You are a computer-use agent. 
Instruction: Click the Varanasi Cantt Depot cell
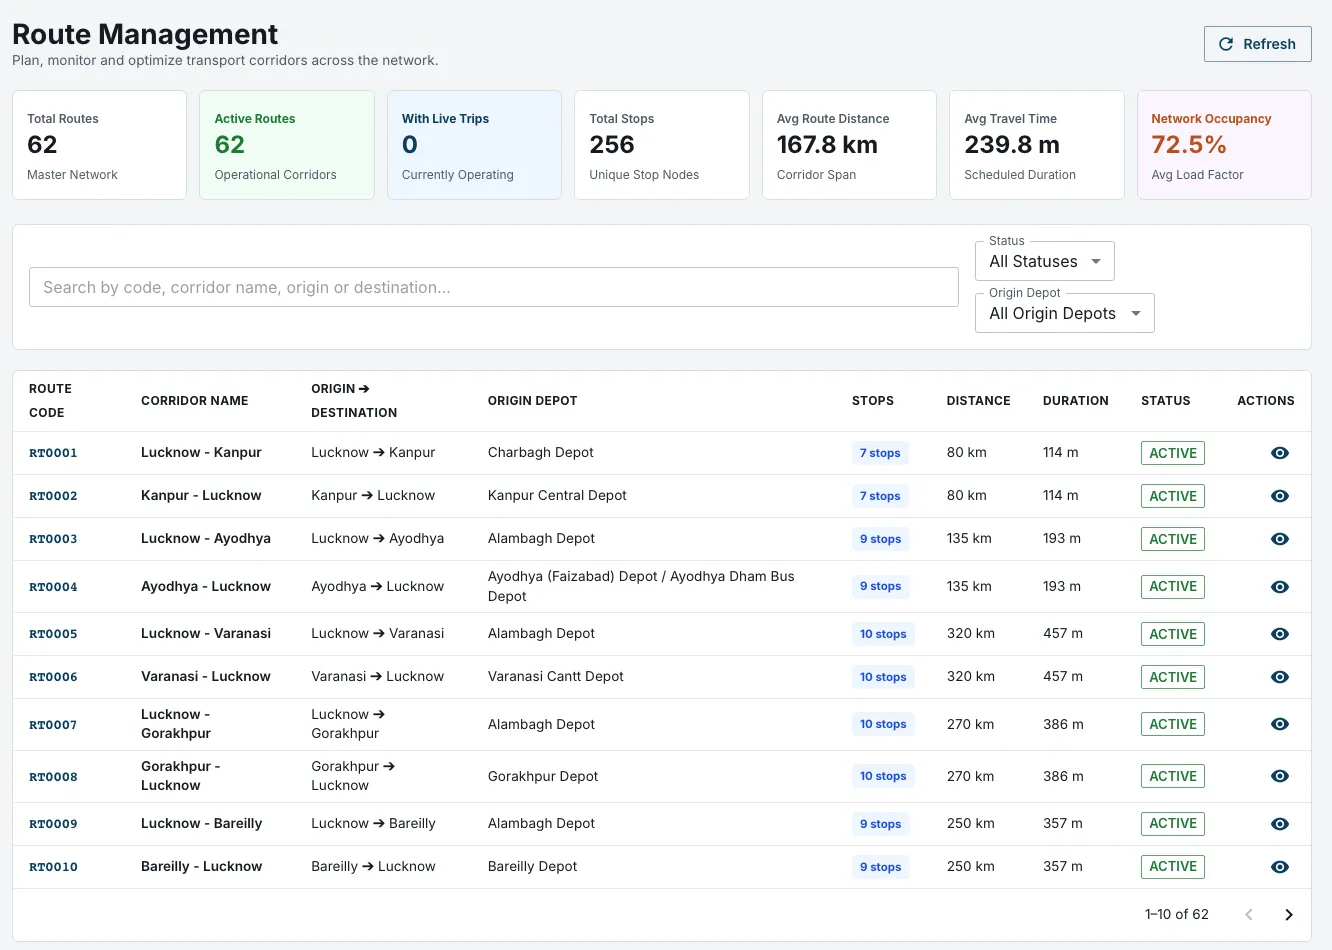(555, 677)
